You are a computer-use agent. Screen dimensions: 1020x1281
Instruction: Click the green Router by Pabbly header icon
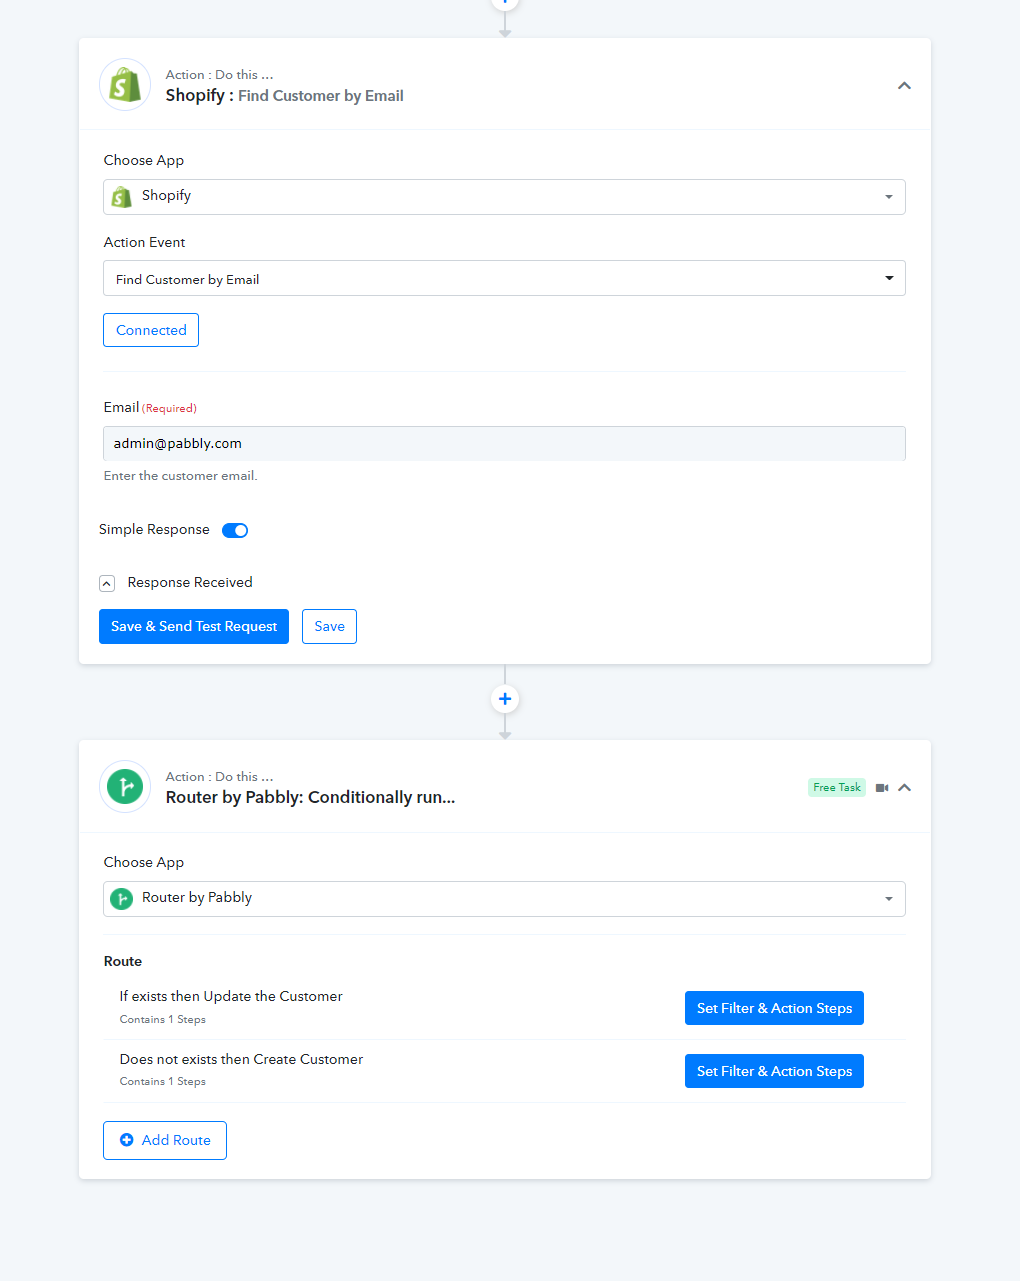[125, 787]
